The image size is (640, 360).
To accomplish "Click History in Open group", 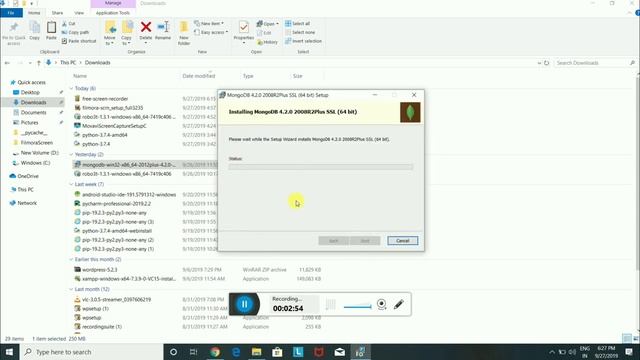I will tap(267, 42).
